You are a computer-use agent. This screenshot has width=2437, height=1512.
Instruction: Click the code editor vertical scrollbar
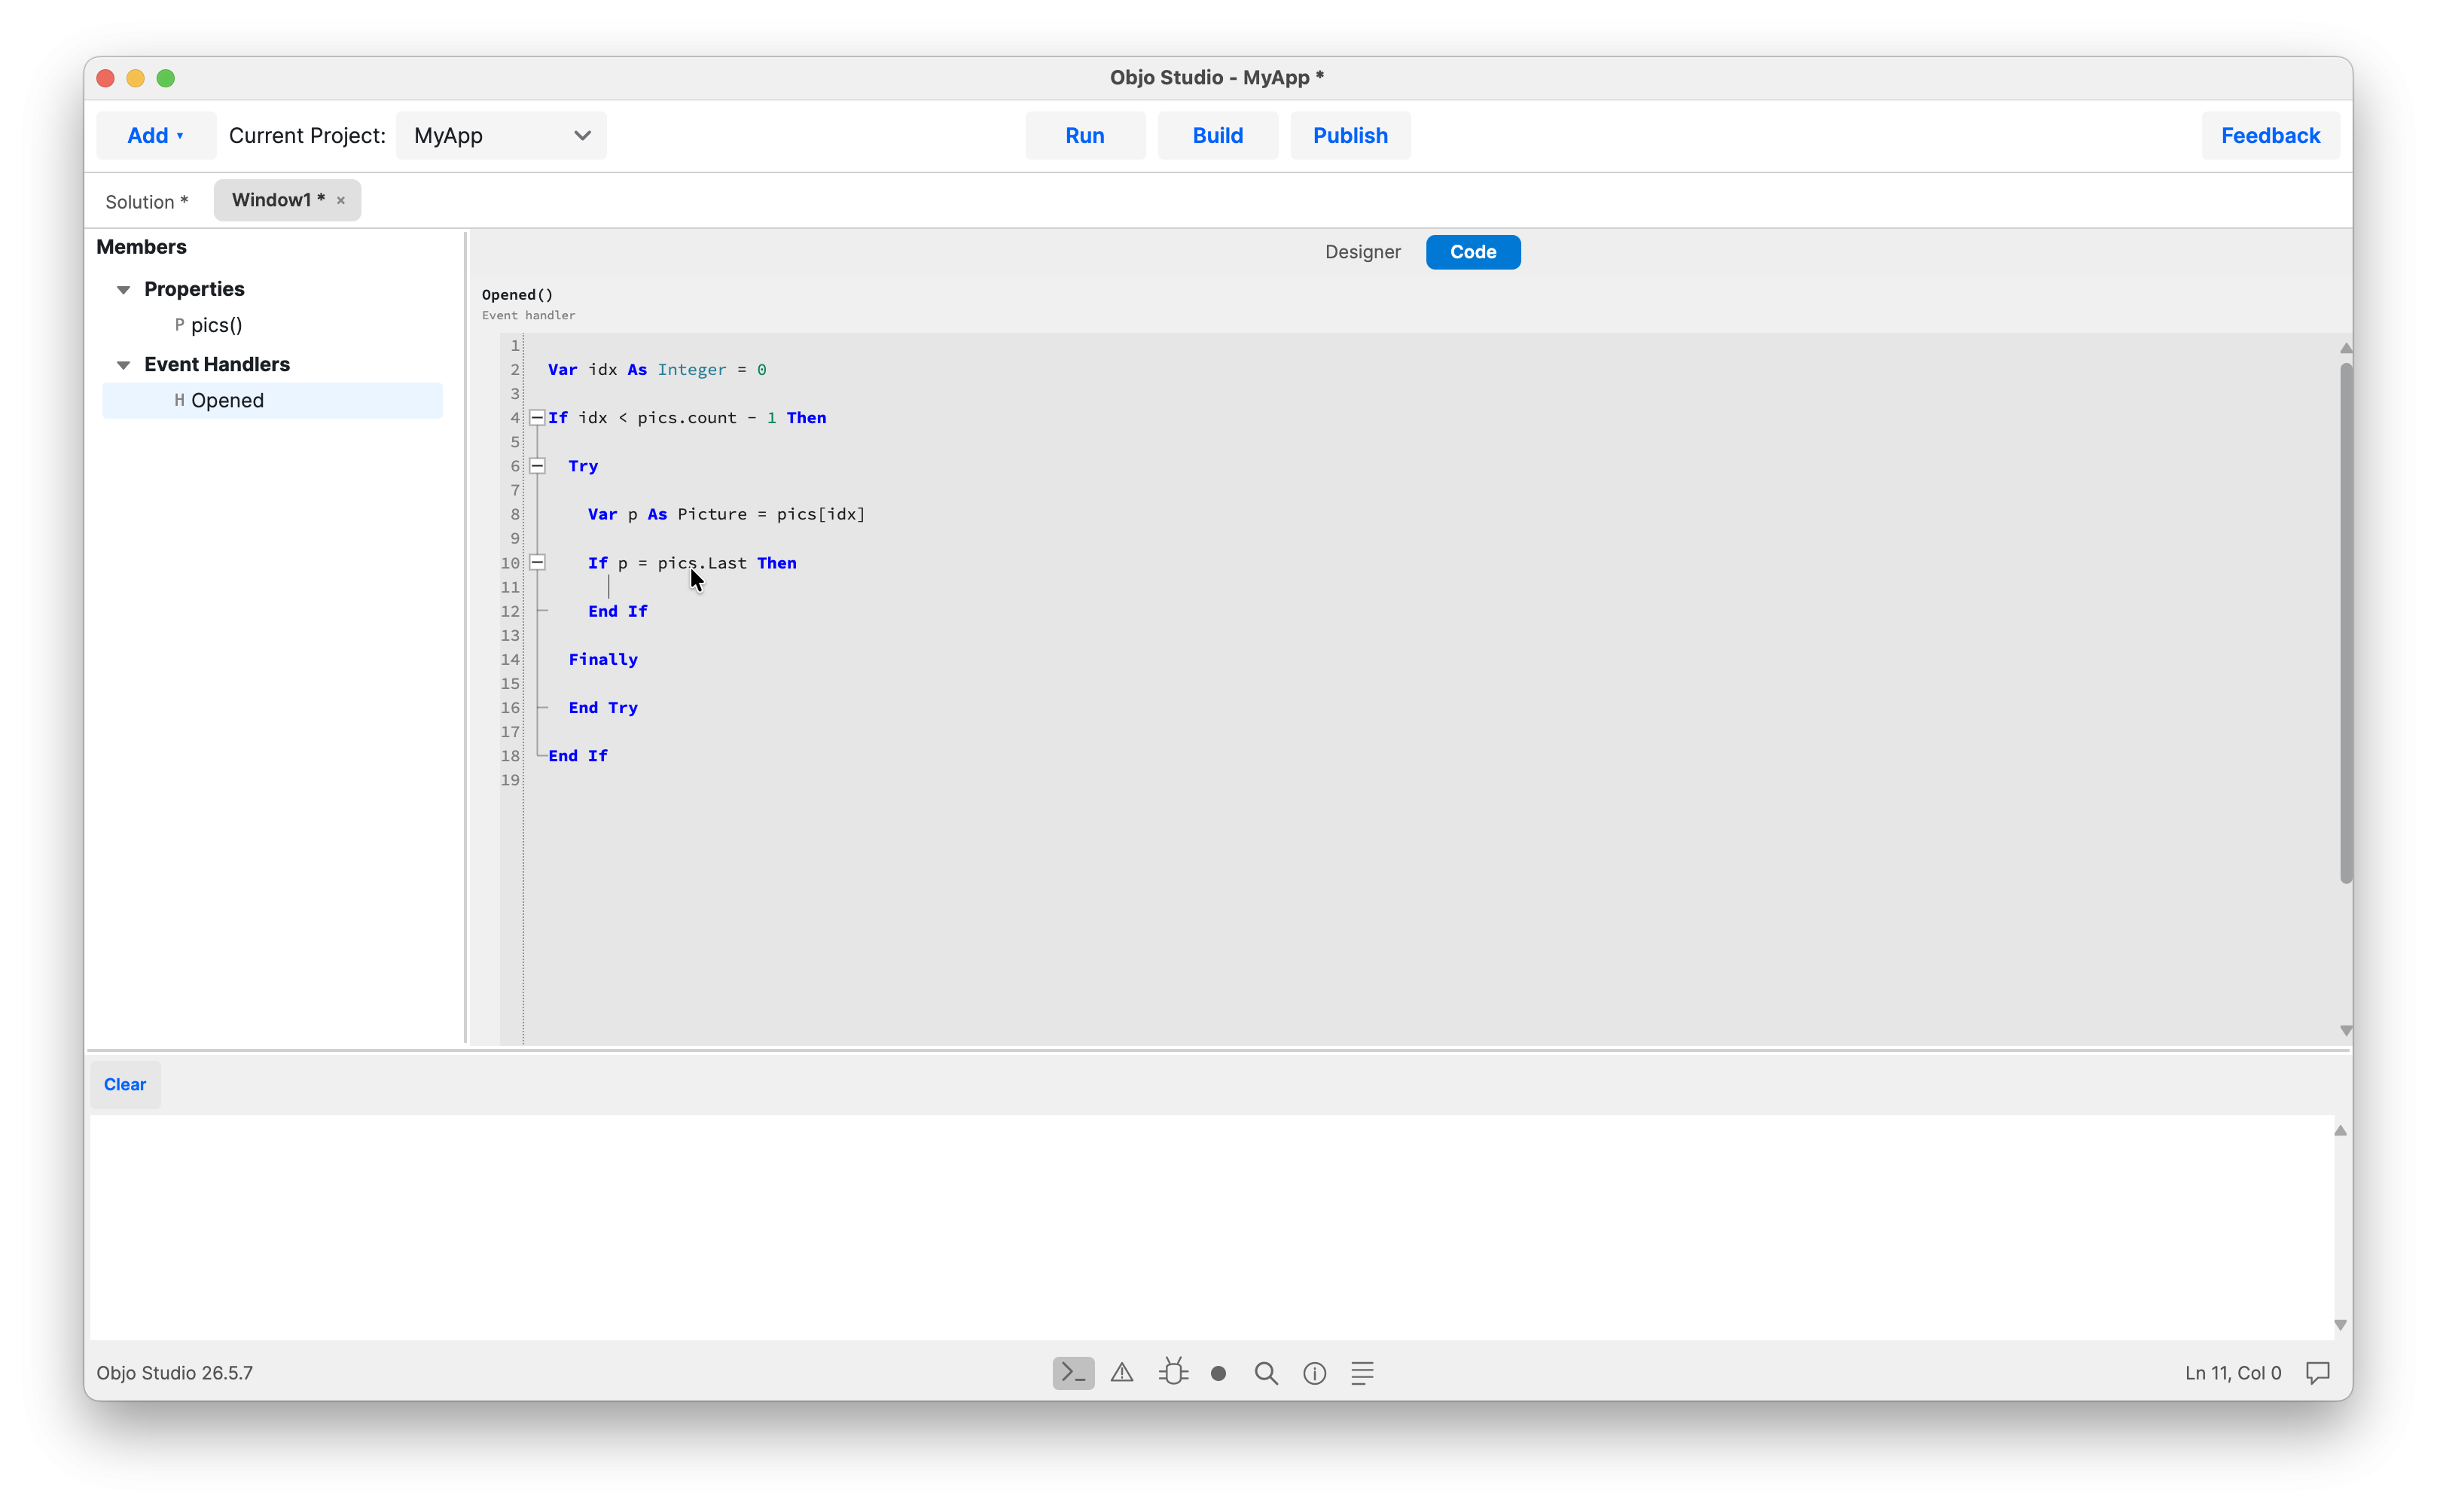tap(2345, 623)
